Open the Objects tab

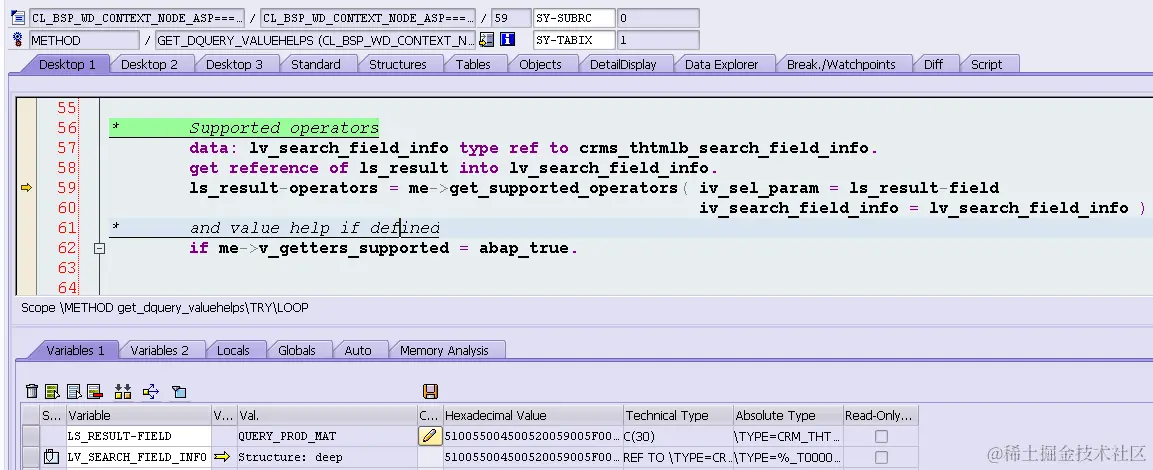[x=540, y=65]
